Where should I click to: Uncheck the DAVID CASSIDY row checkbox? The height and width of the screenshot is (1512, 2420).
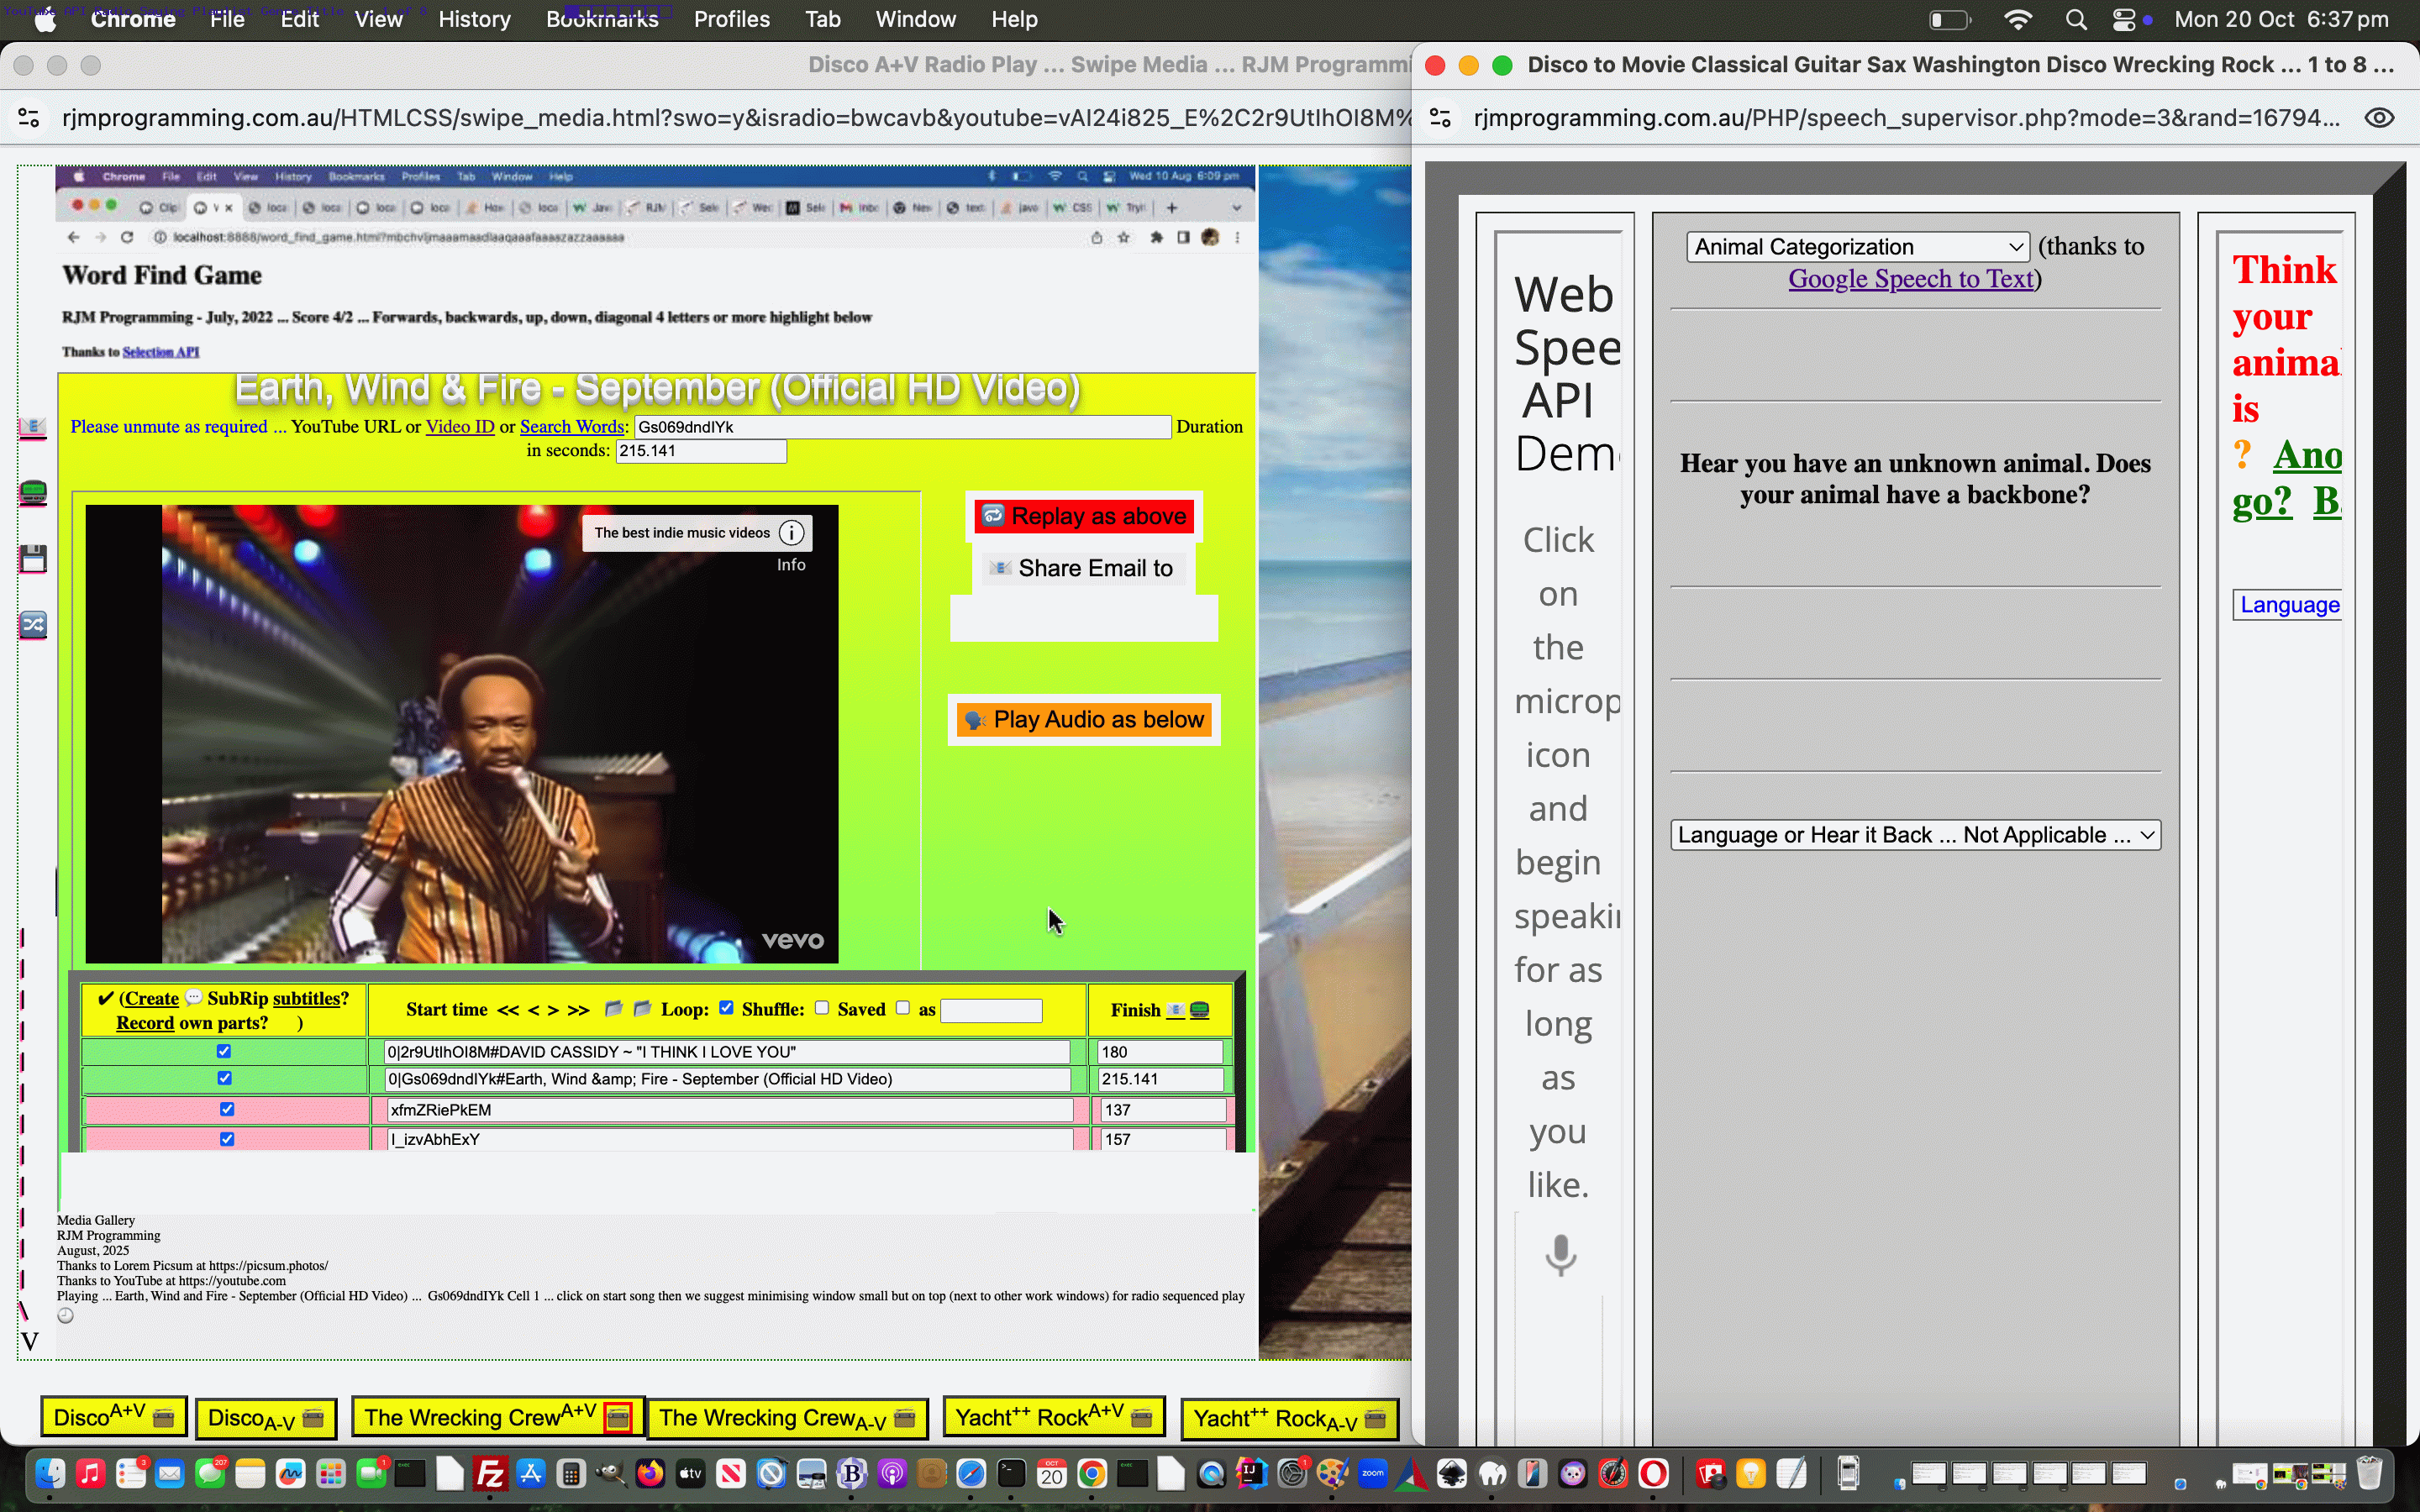224,1051
